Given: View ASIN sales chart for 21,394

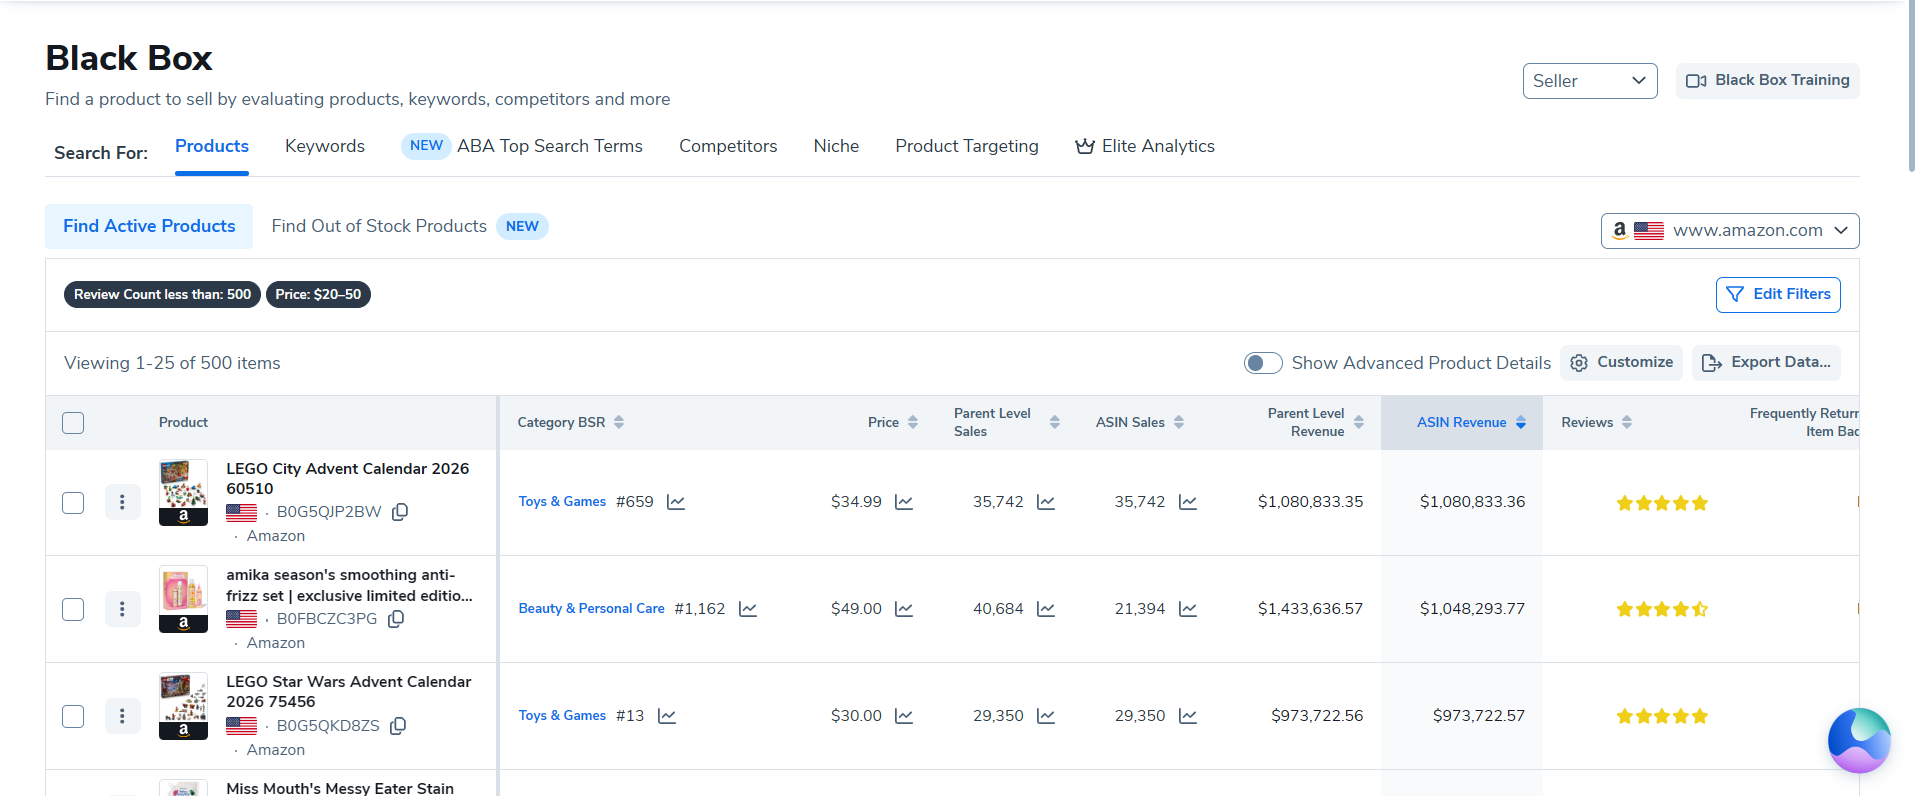Looking at the screenshot, I should [x=1188, y=609].
